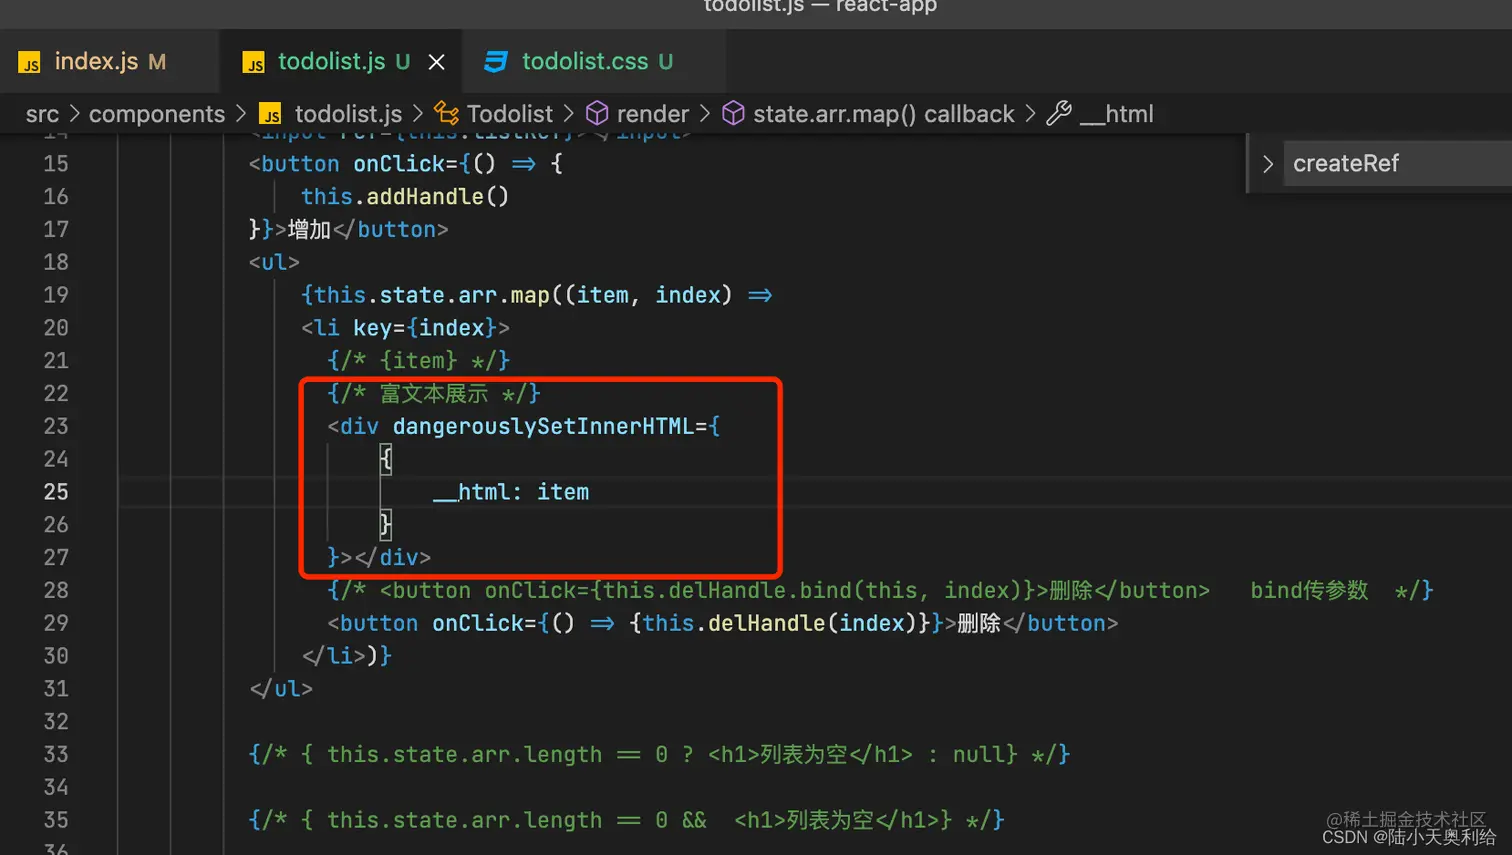Click this.state.arr.map on line 19

pyautogui.click(x=432, y=295)
